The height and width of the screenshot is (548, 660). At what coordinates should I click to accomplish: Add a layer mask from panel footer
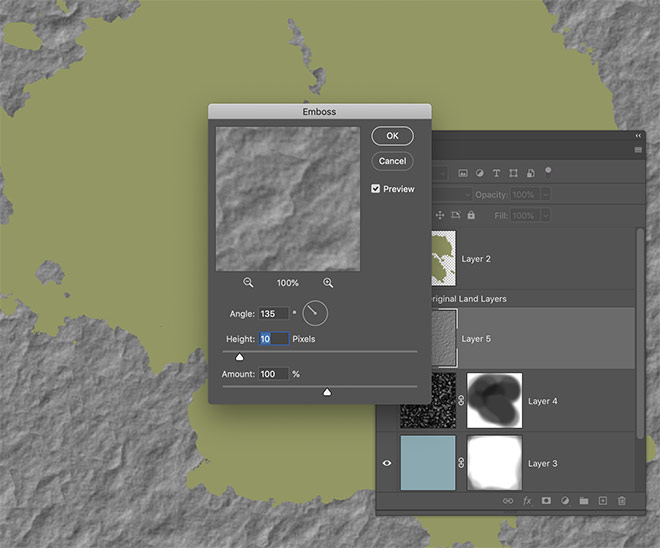pyautogui.click(x=546, y=500)
